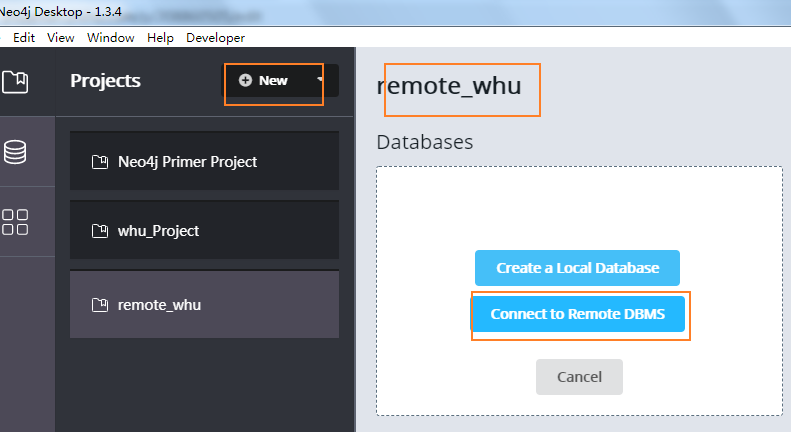Select the remote_whu project item
The image size is (791, 432).
(204, 305)
